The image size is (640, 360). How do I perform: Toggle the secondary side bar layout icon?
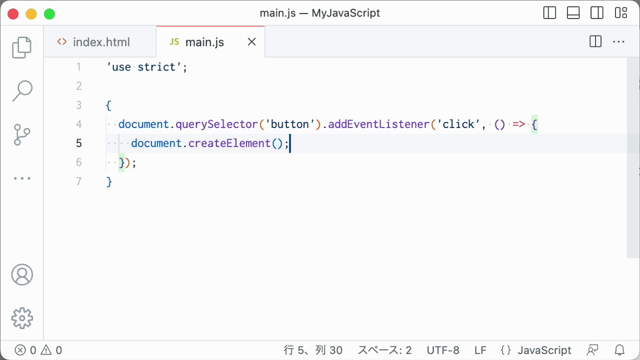[597, 13]
